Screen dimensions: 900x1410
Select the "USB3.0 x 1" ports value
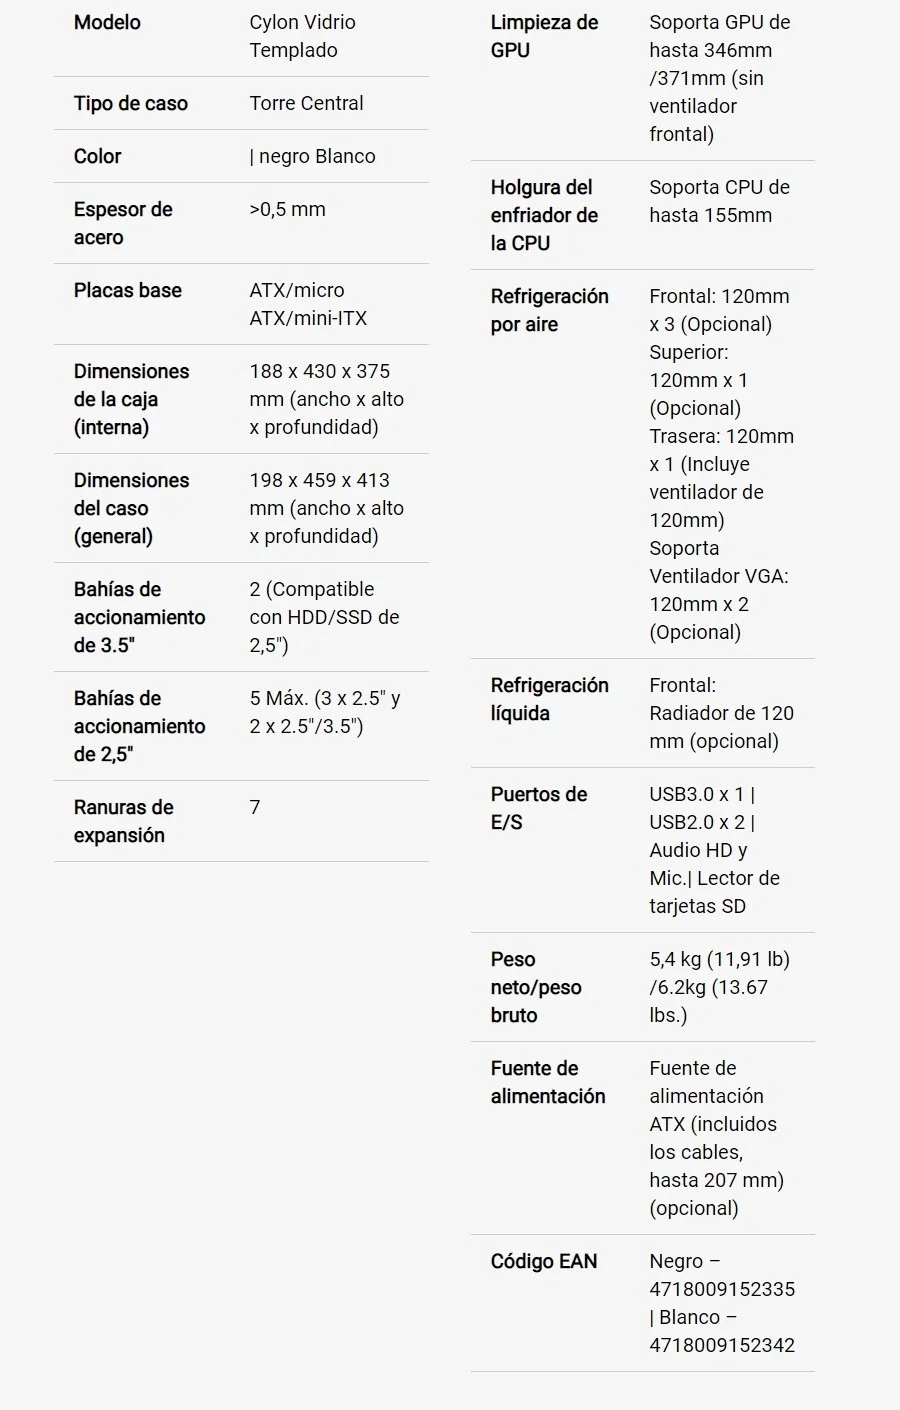(701, 794)
